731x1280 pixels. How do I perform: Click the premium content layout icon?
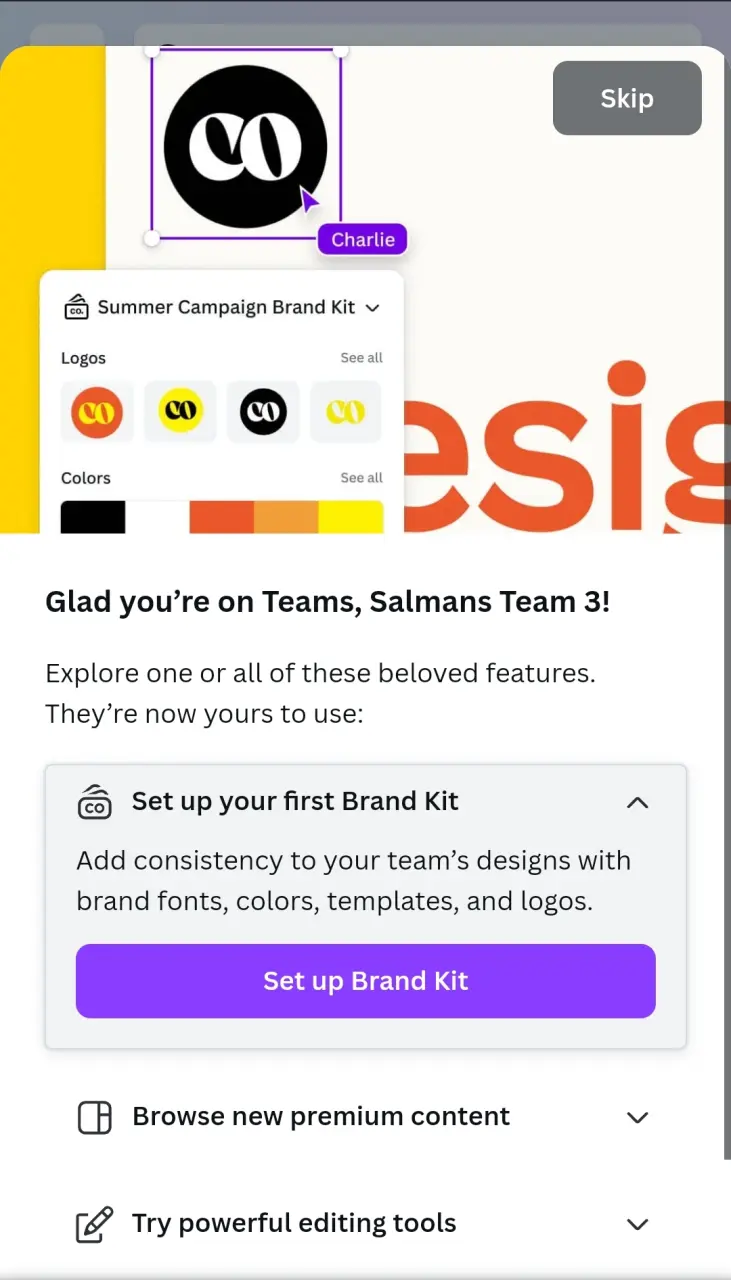point(95,1117)
